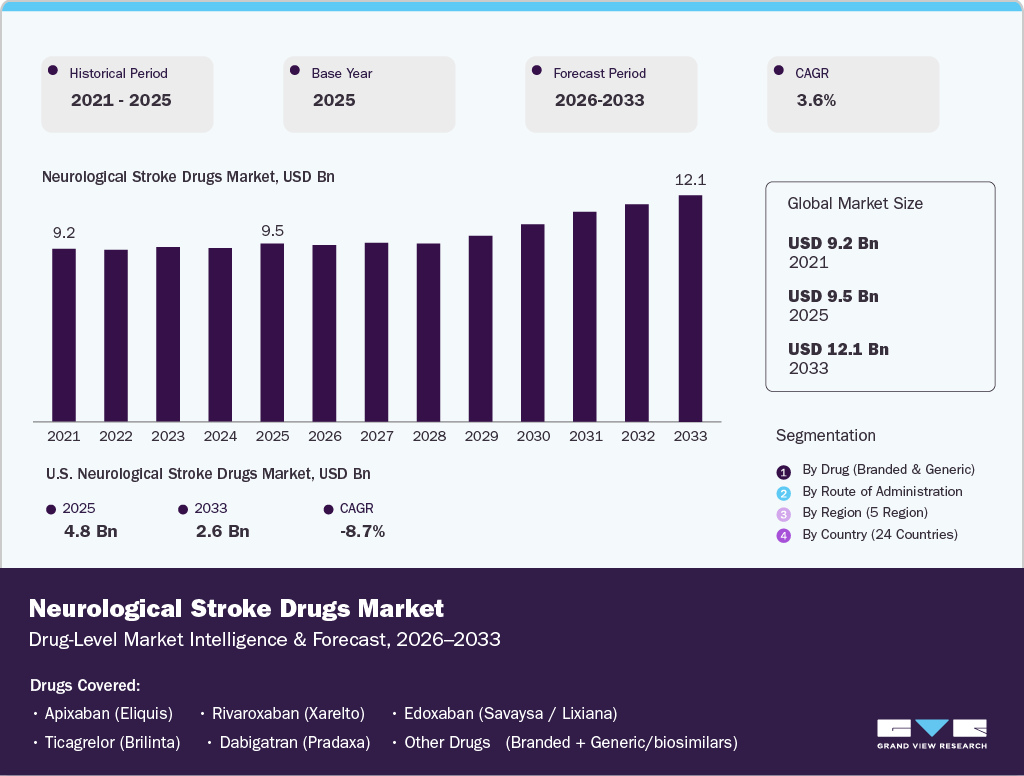This screenshot has width=1024, height=776.
Task: Click the 2031 bar in chart
Action: click(x=585, y=317)
